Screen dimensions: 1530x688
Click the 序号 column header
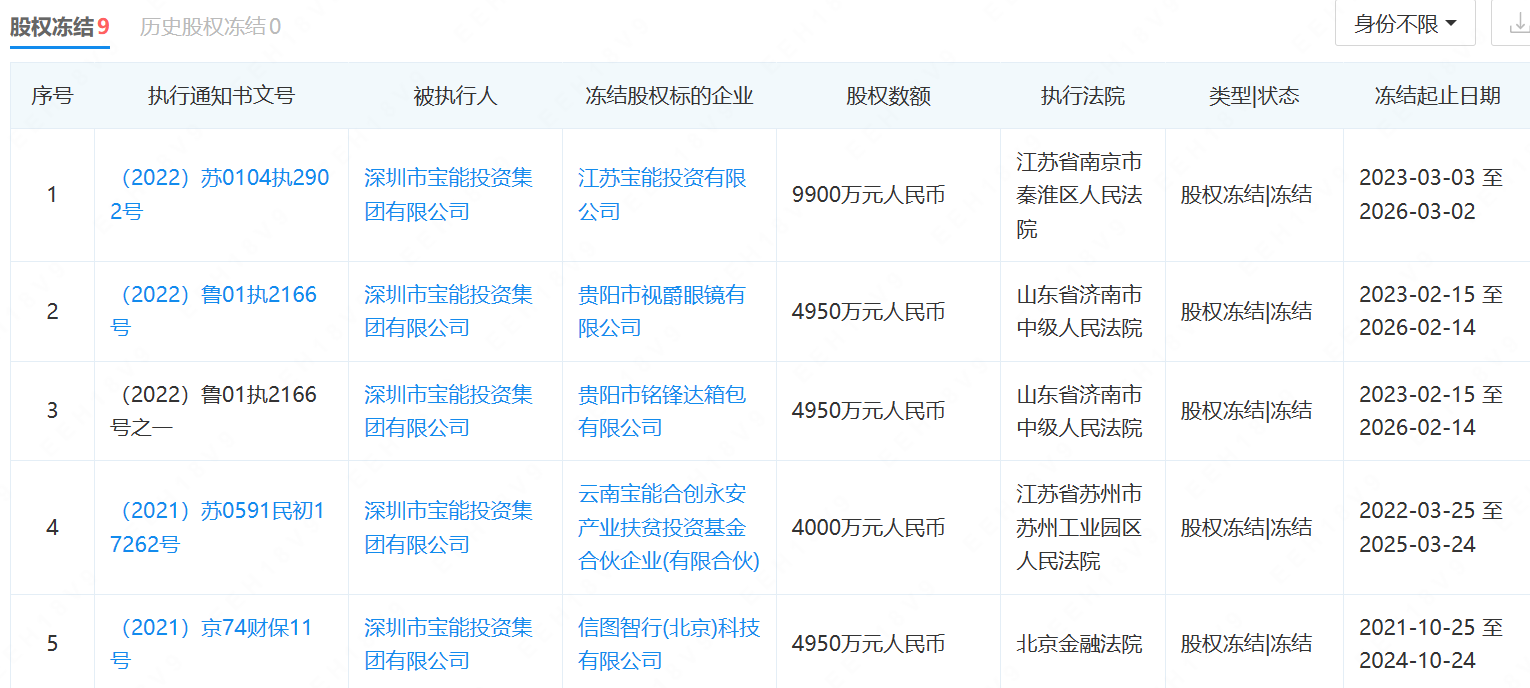pyautogui.click(x=52, y=96)
